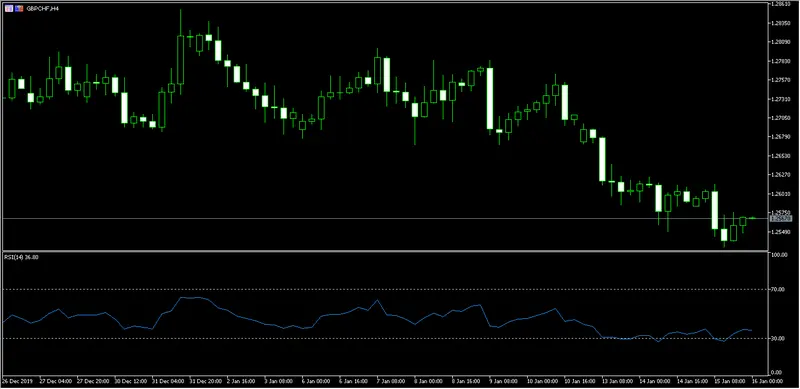The width and height of the screenshot is (800, 389).
Task: Select the tall white 9 Jan bearish candle
Action: 490,98
